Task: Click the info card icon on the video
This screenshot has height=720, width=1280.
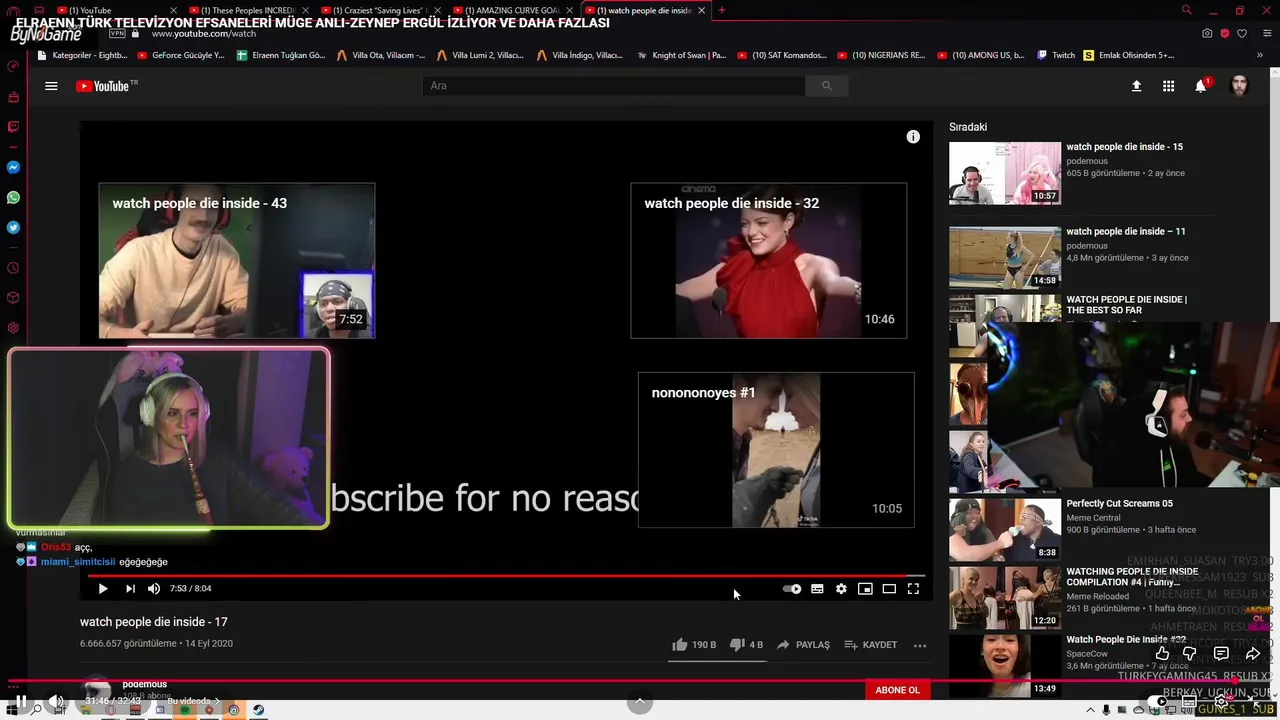Action: [913, 137]
